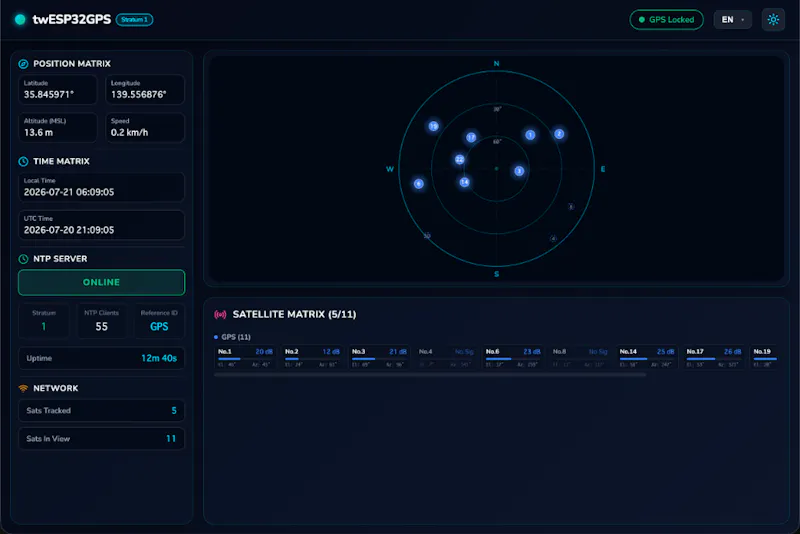The image size is (800, 534).
Task: Click the Satellite Matrix signal icon
Action: [x=220, y=315]
